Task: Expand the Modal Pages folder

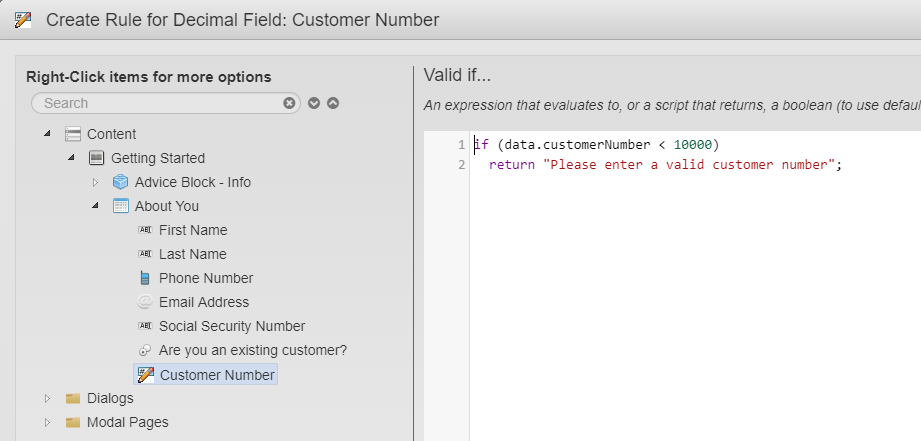Action: point(48,422)
